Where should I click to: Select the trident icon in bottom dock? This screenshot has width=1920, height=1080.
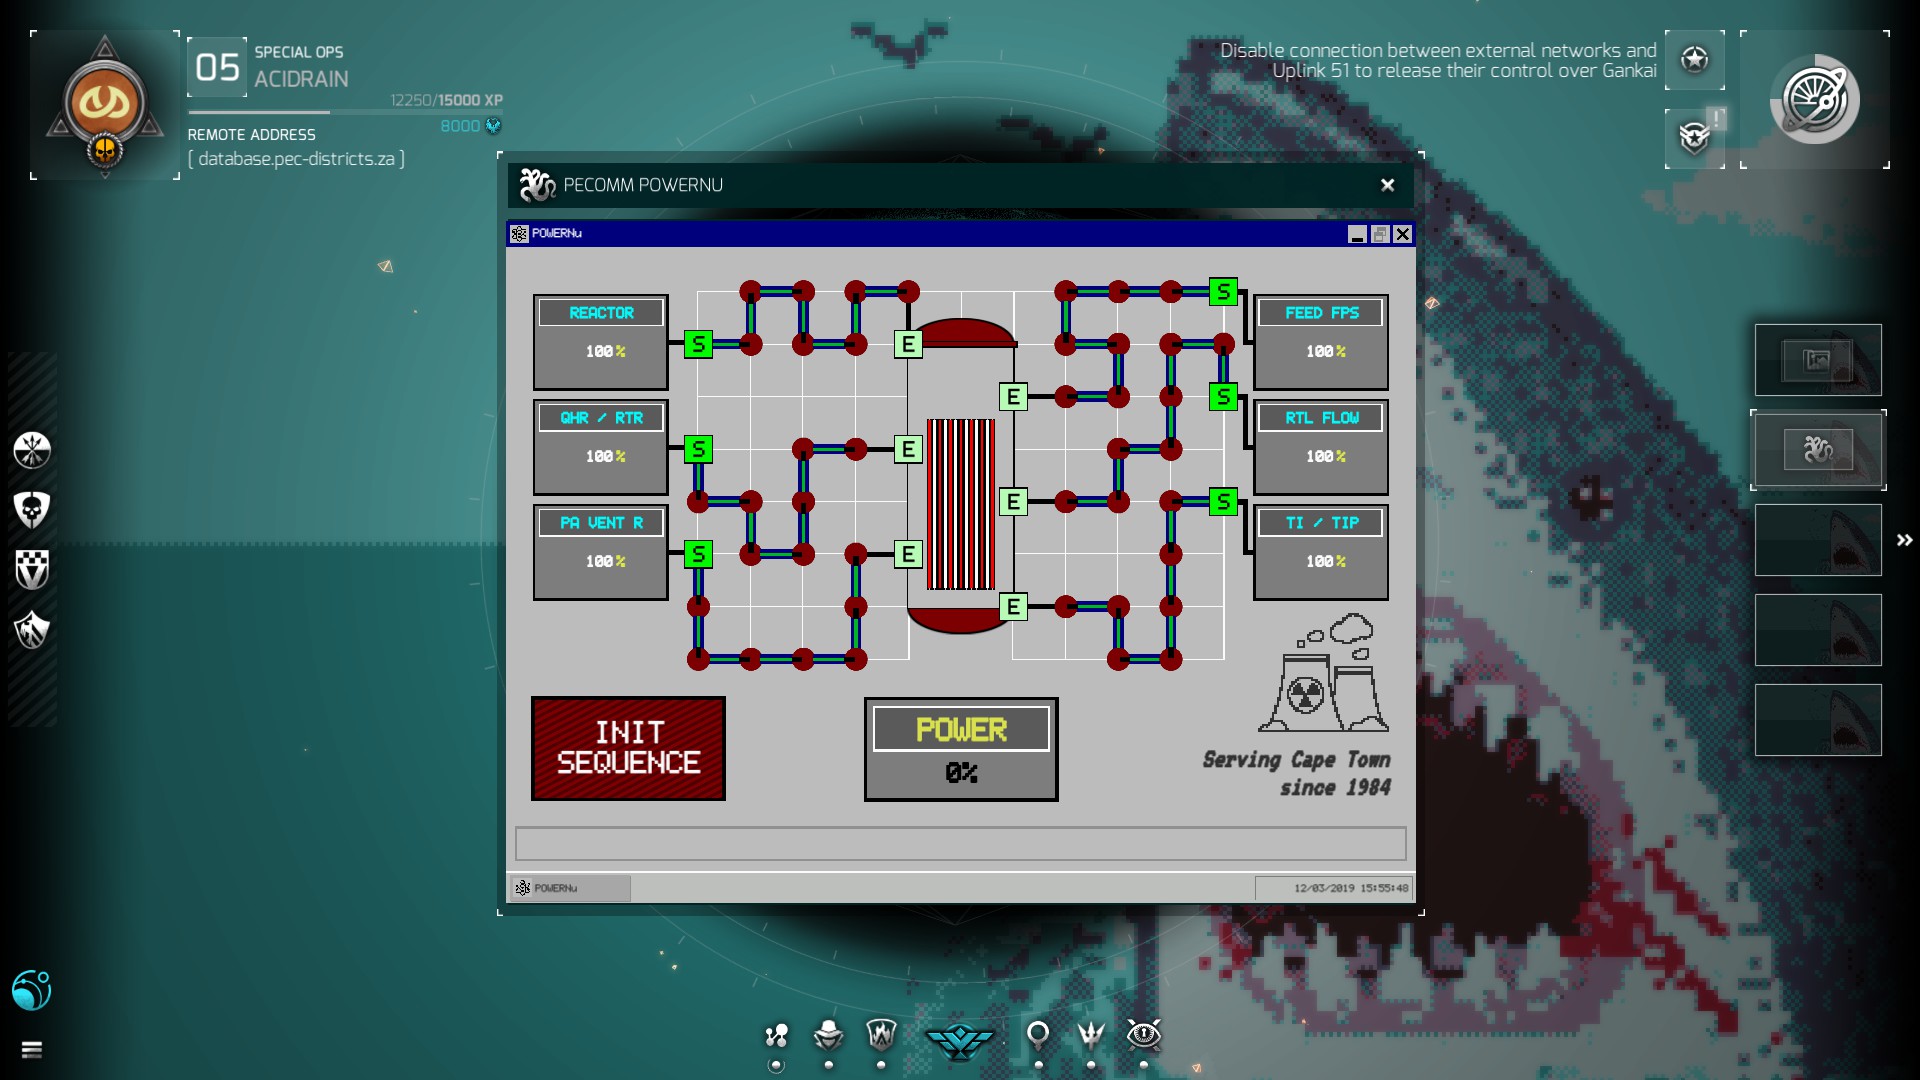coord(1091,1035)
